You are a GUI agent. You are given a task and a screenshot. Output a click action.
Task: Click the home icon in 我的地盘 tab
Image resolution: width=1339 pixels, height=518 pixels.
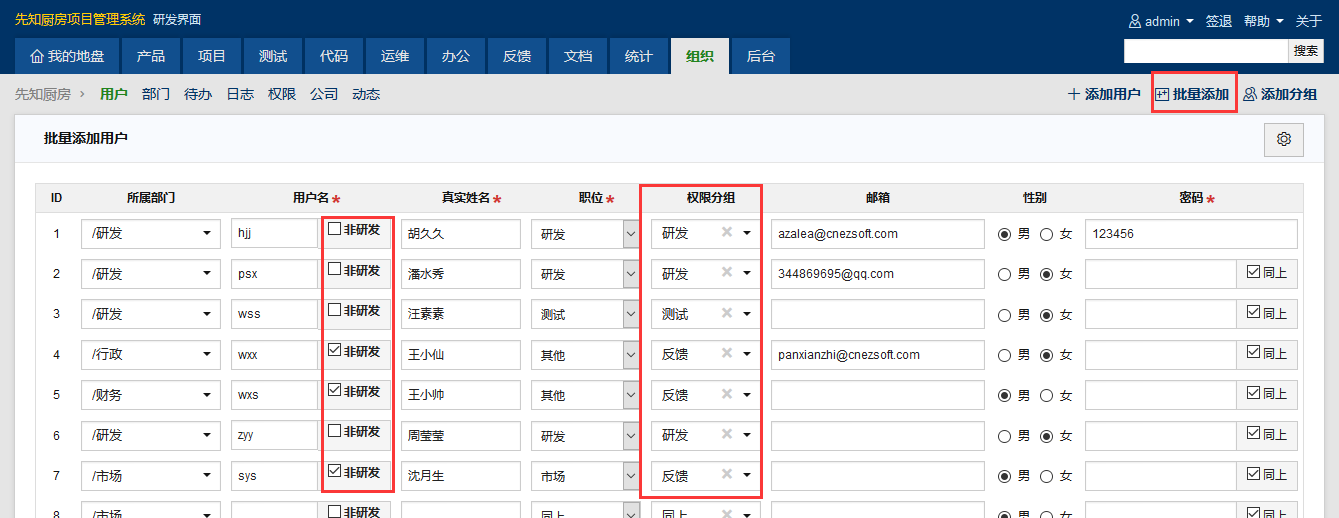(37, 57)
